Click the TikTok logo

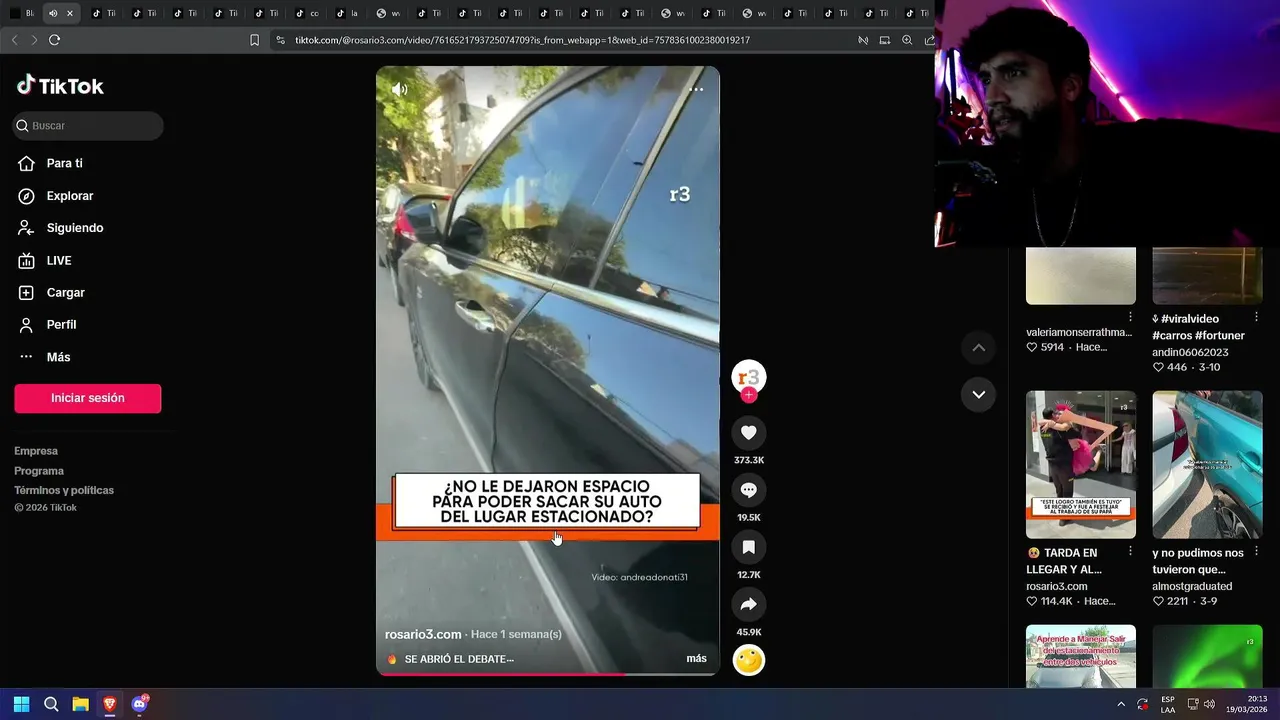60,86
